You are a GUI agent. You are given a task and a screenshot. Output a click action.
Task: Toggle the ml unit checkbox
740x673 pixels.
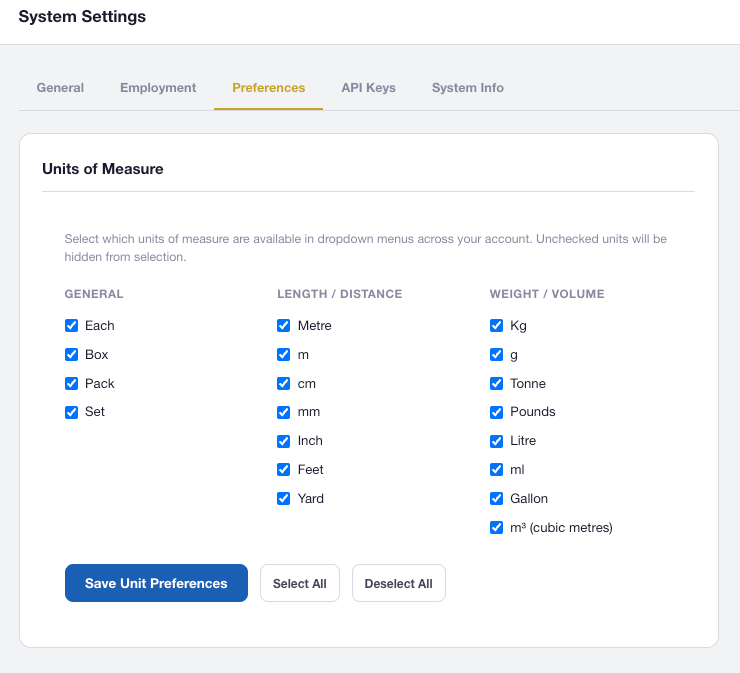click(496, 470)
